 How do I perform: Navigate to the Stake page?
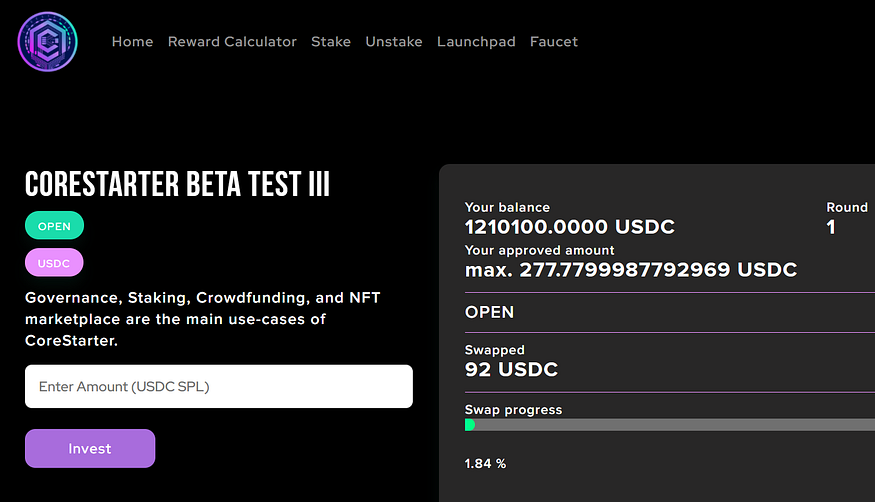[x=331, y=42]
